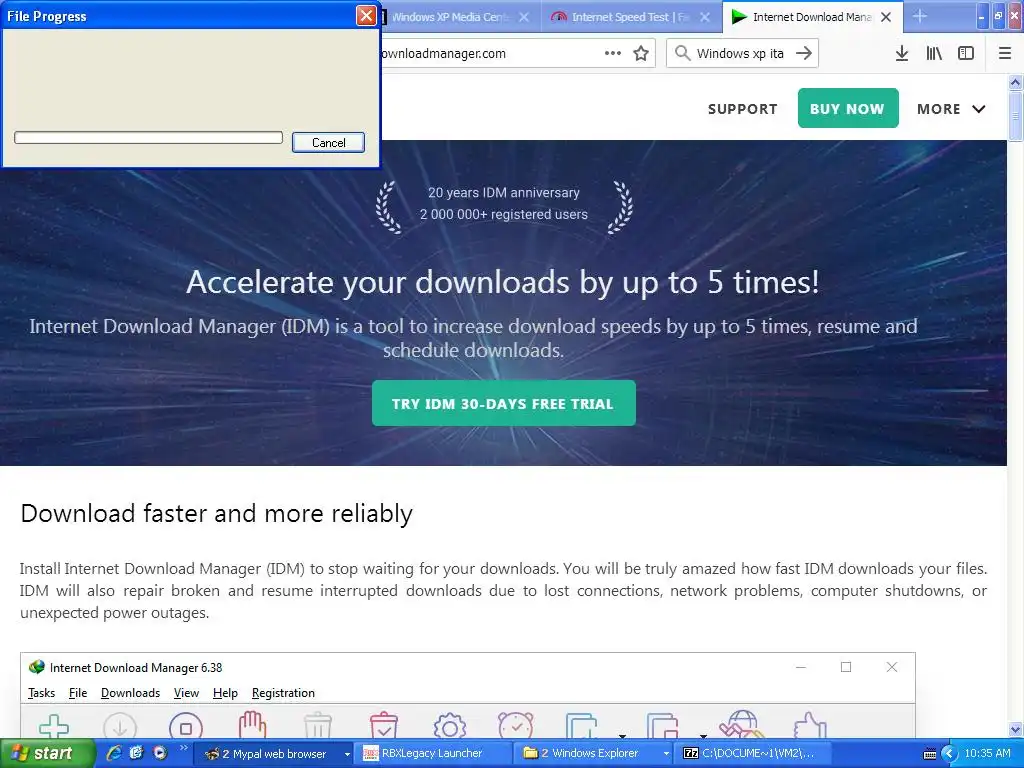Open the Library bookmarks icon
Viewport: 1024px width, 768px height.
pyautogui.click(x=934, y=54)
